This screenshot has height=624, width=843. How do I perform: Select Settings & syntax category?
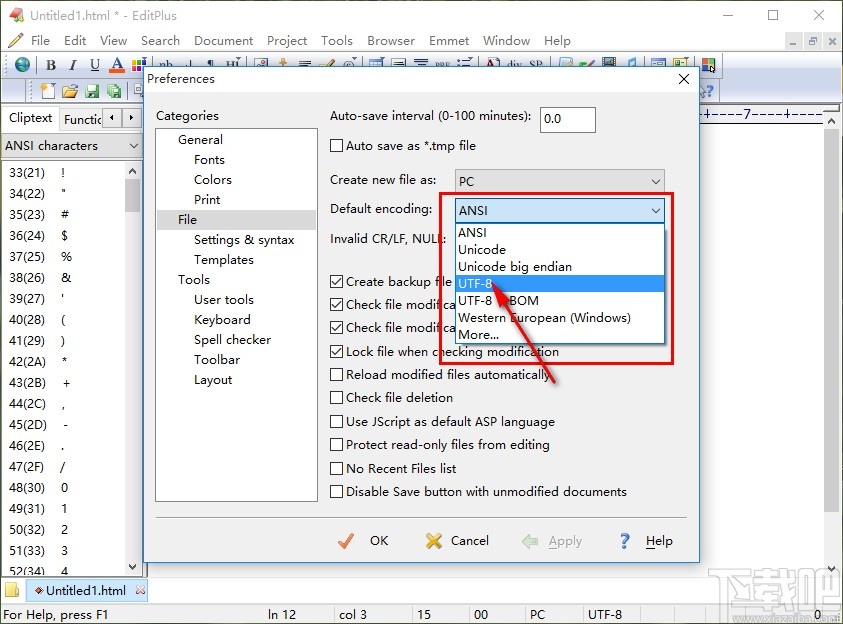[x=244, y=240]
